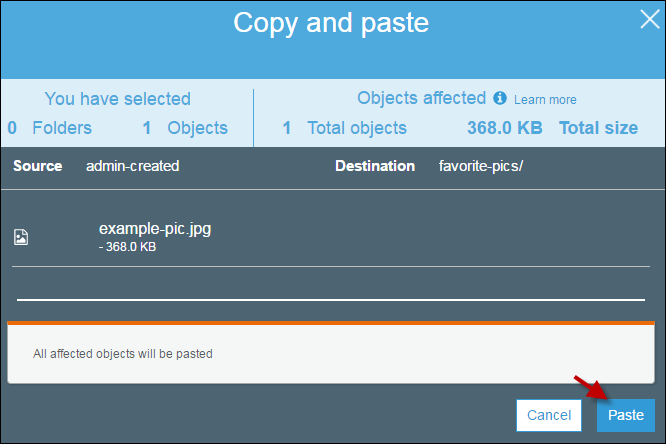The height and width of the screenshot is (444, 666).
Task: Click the Copy and paste dialog title
Action: point(331,23)
